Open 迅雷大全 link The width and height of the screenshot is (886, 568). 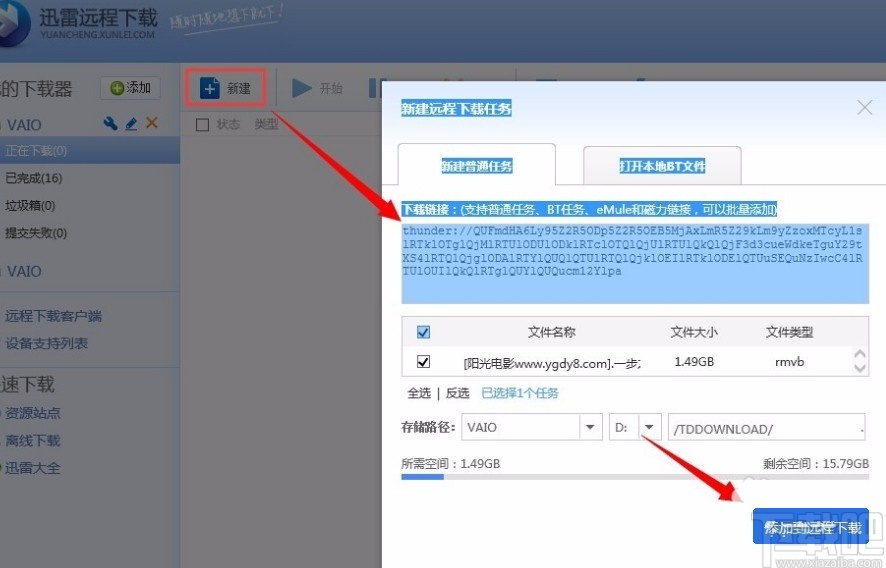(x=33, y=468)
